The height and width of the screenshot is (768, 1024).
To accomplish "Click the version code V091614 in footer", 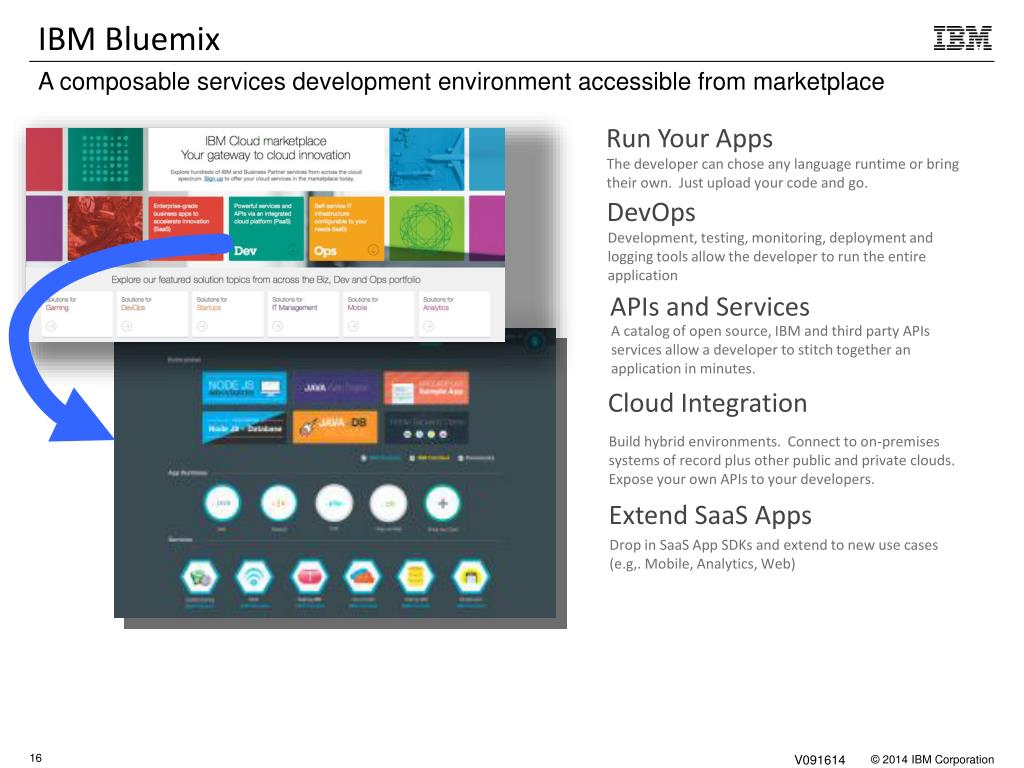I will click(820, 760).
